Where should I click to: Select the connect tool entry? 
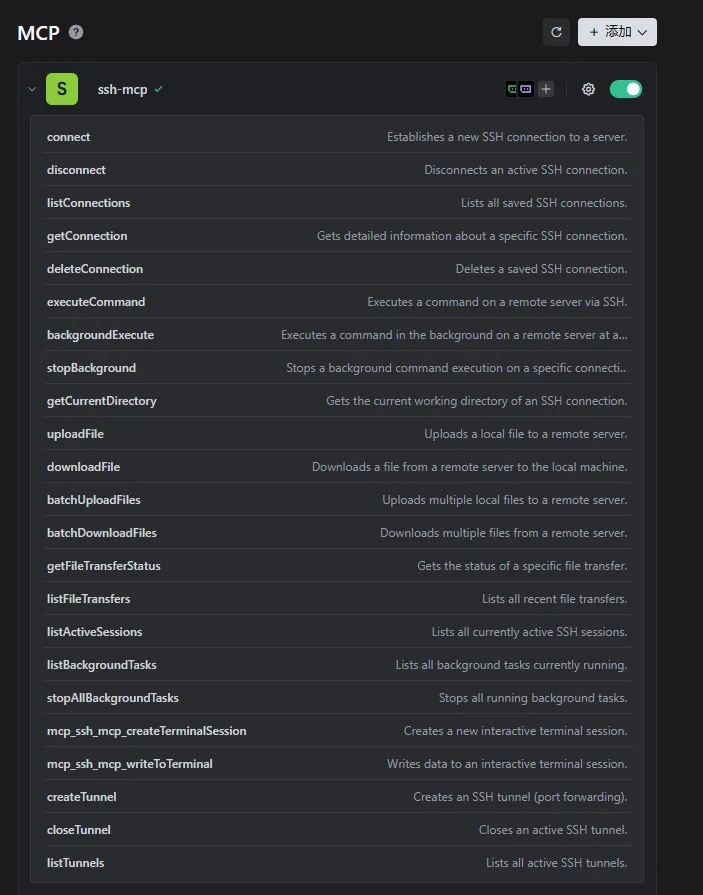coord(338,137)
